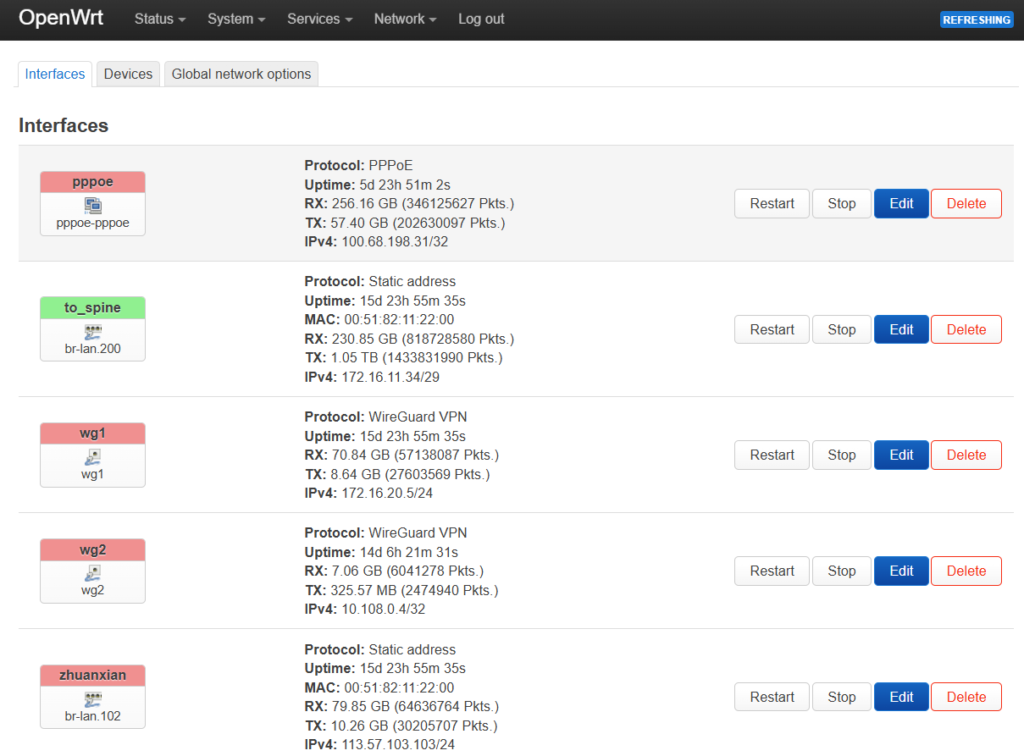
Task: Open the Status dropdown menu
Action: coord(160,19)
